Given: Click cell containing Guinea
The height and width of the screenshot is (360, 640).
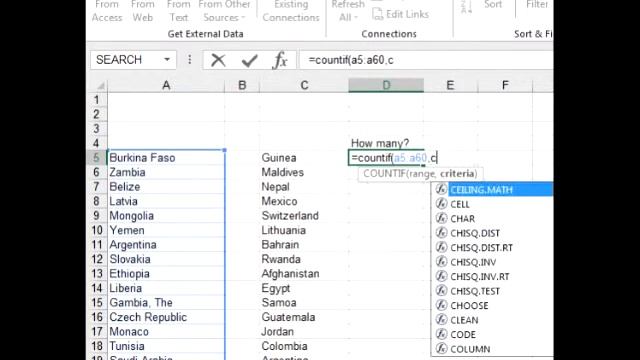Looking at the screenshot, I should tap(304, 158).
